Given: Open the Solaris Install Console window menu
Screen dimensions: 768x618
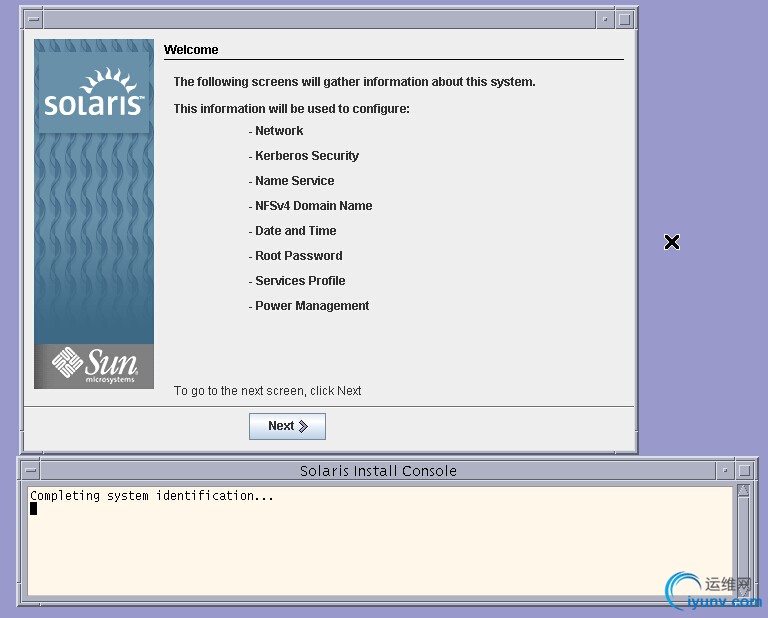Looking at the screenshot, I should (x=31, y=471).
